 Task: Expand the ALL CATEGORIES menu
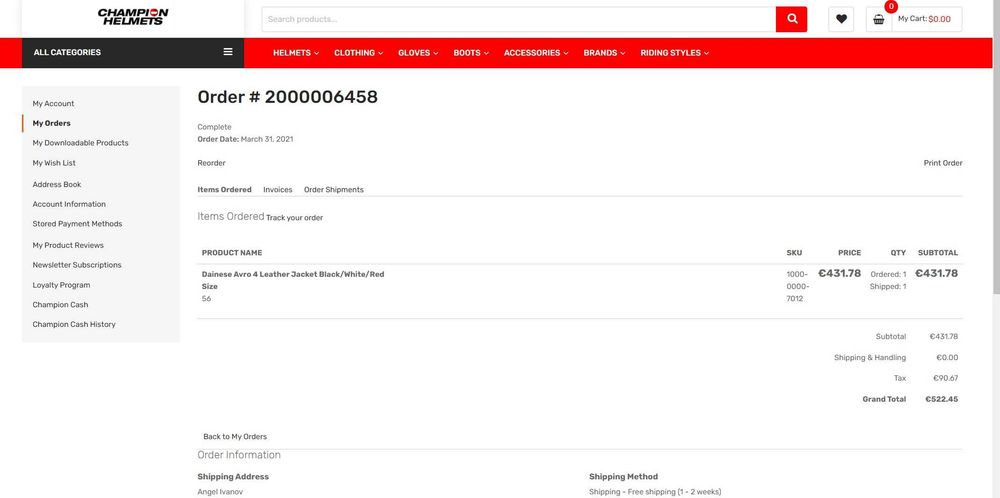pyautogui.click(x=133, y=52)
